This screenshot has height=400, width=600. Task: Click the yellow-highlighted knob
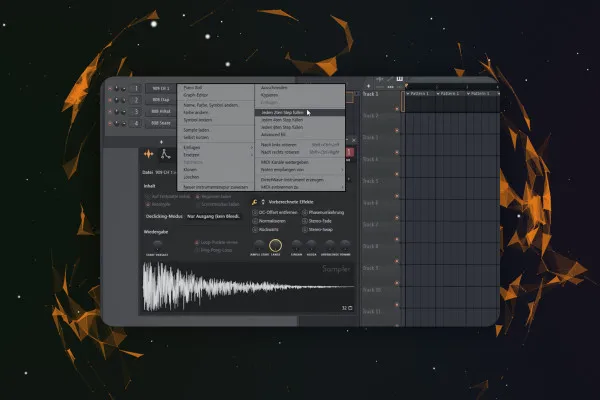[275, 245]
